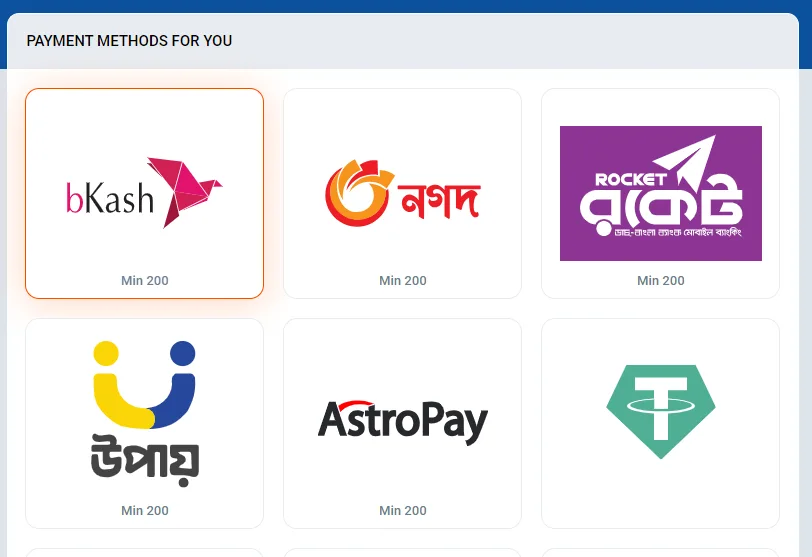Click the red Nagad Bengali wordmark

click(x=439, y=200)
